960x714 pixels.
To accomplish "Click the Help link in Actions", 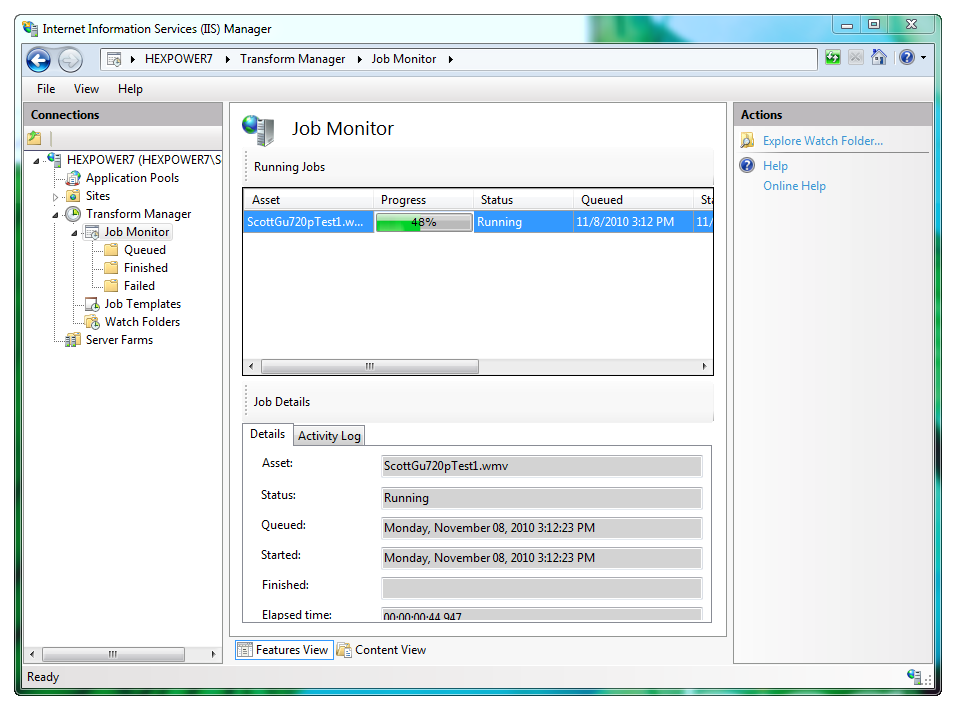I will 775,166.
